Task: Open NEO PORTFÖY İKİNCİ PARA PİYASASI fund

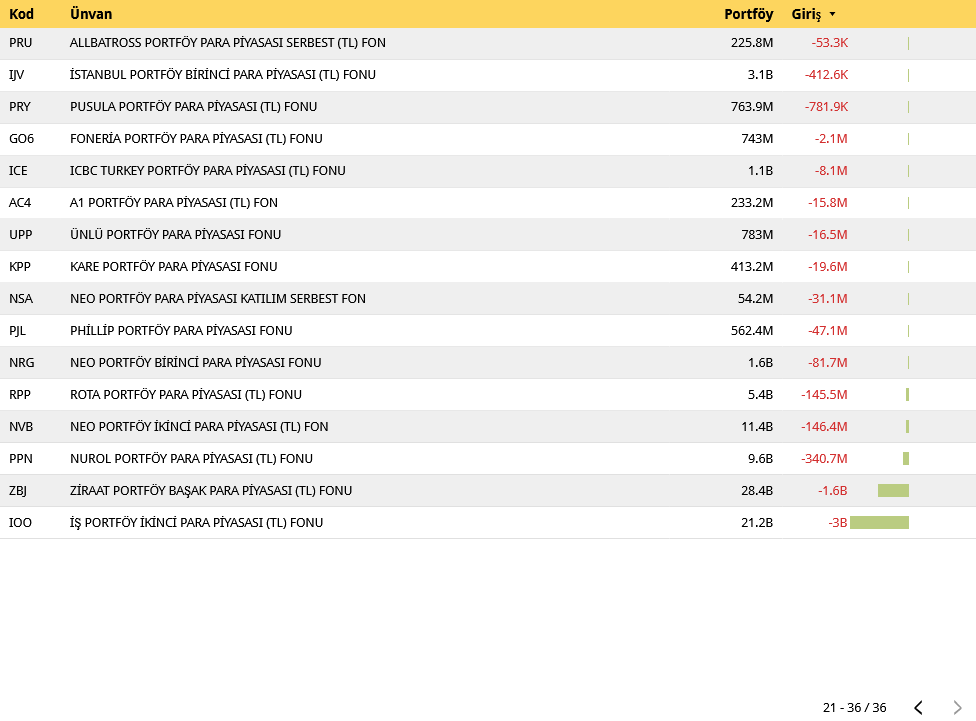Action: coord(199,426)
